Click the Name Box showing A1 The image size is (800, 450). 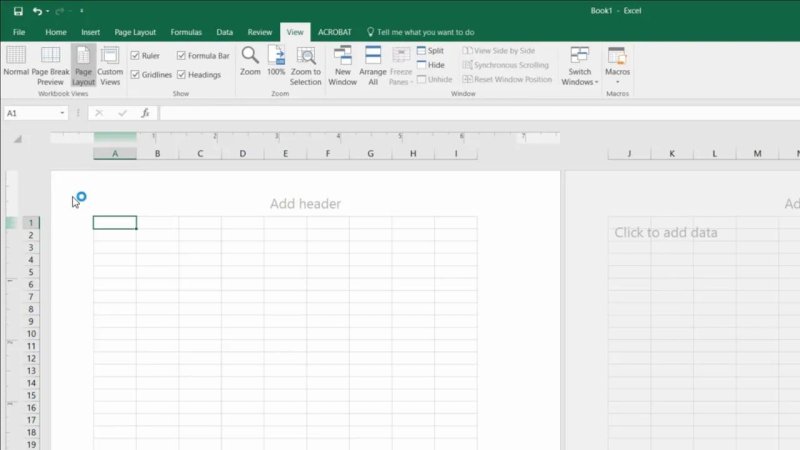[31, 113]
